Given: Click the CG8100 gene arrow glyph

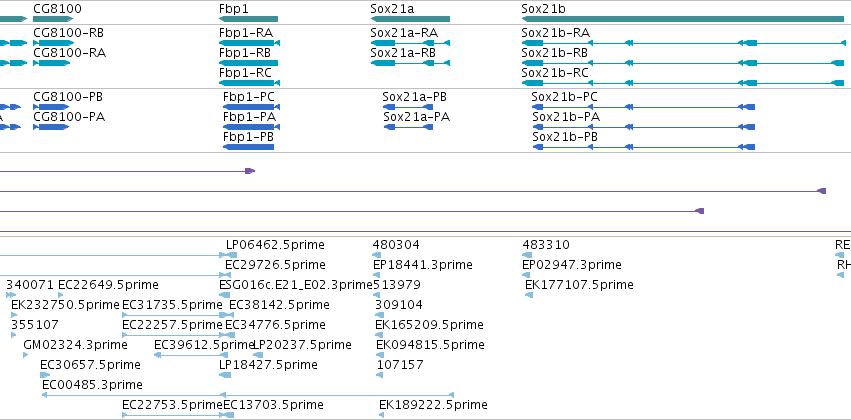Looking at the screenshot, I should tap(53, 19).
